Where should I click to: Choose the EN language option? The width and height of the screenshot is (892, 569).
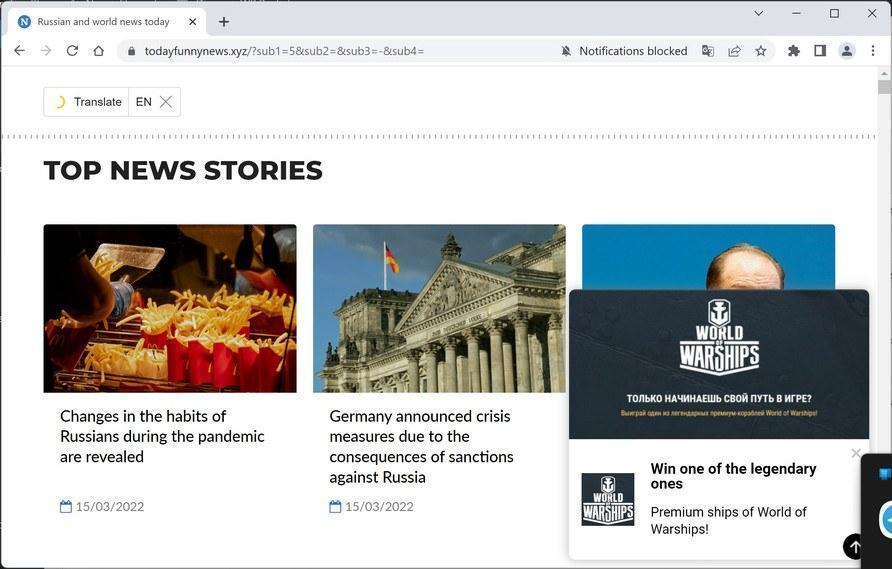[143, 102]
